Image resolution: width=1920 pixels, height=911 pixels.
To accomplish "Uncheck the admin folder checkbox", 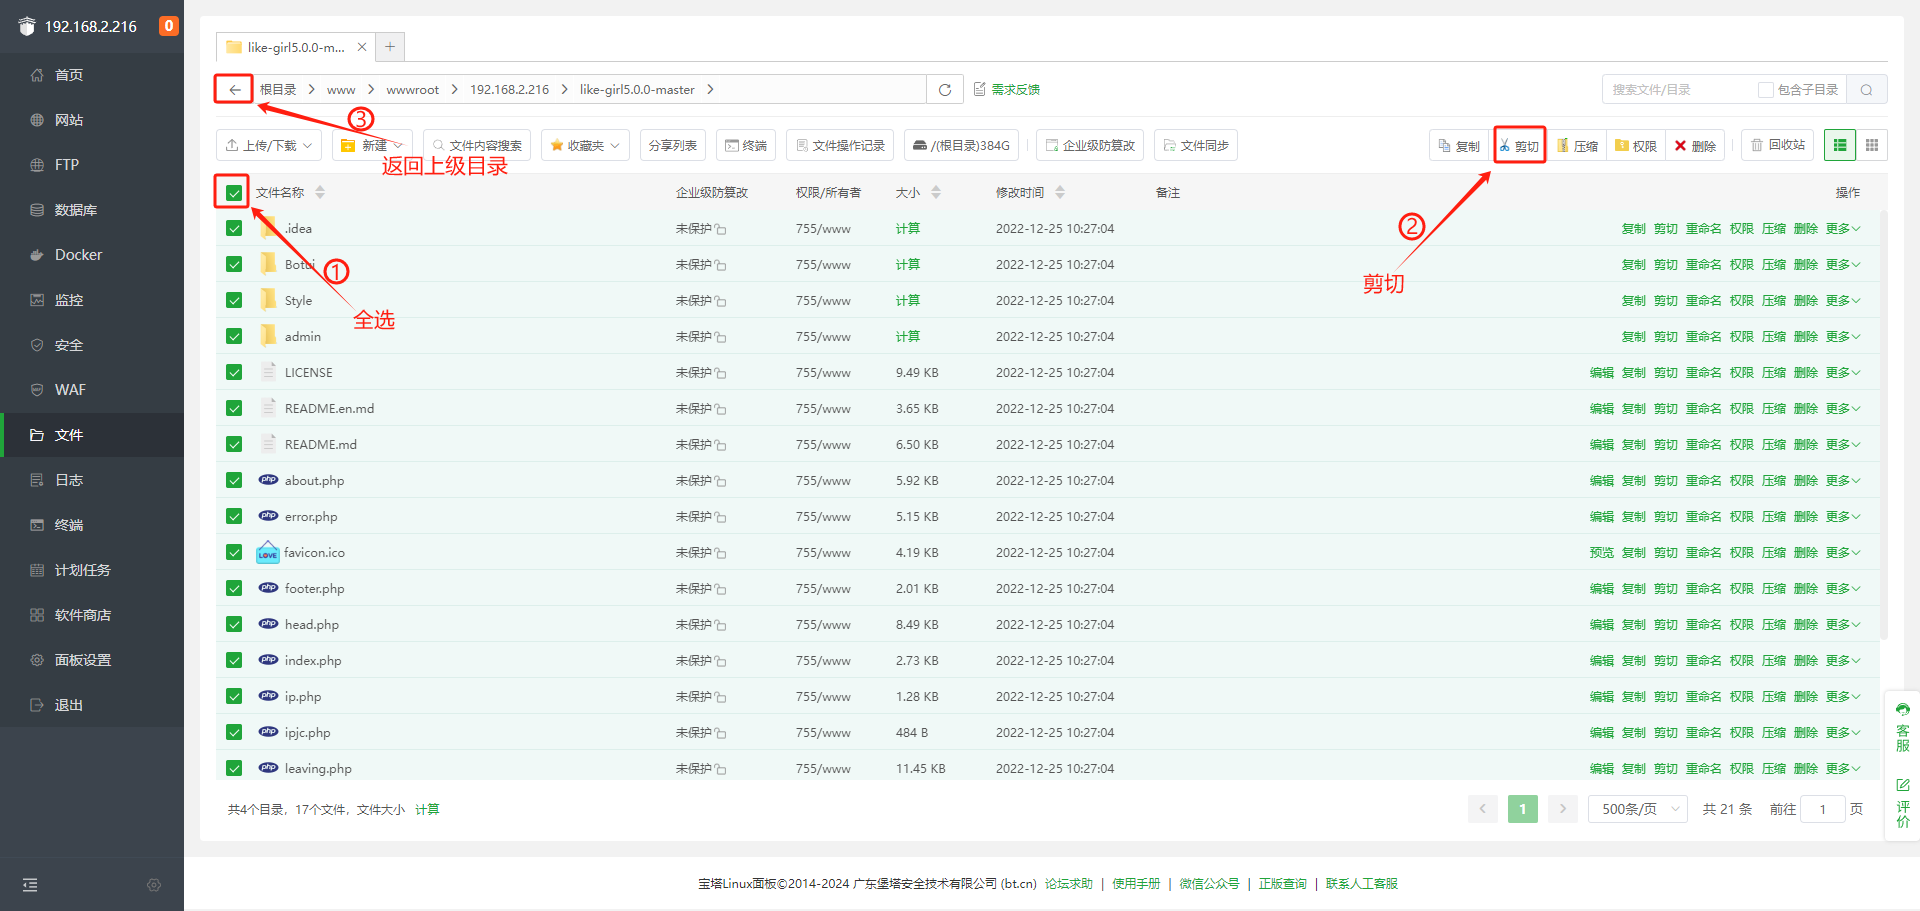I will click(234, 336).
